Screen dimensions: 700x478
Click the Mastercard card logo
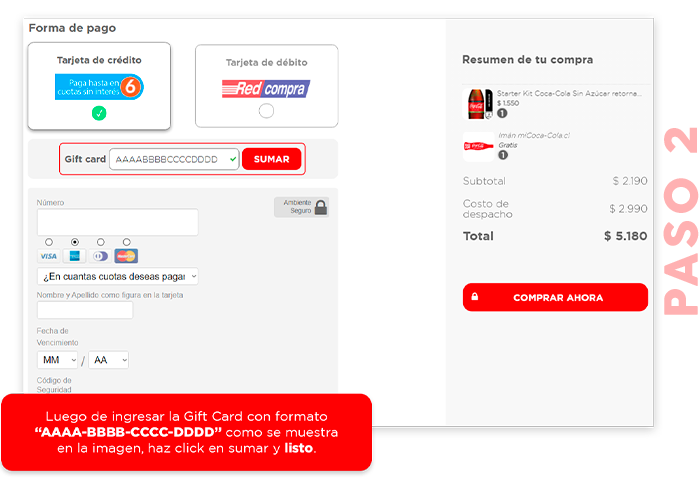click(126, 256)
